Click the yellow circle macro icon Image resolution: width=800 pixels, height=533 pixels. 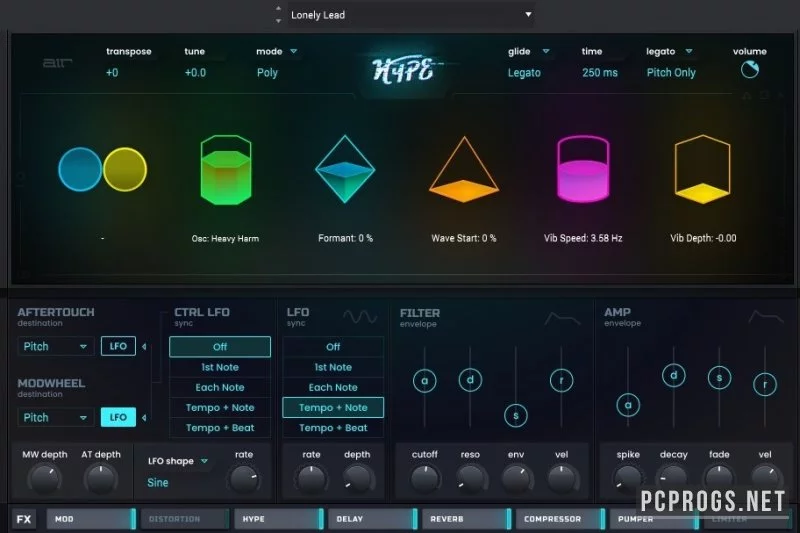(125, 169)
